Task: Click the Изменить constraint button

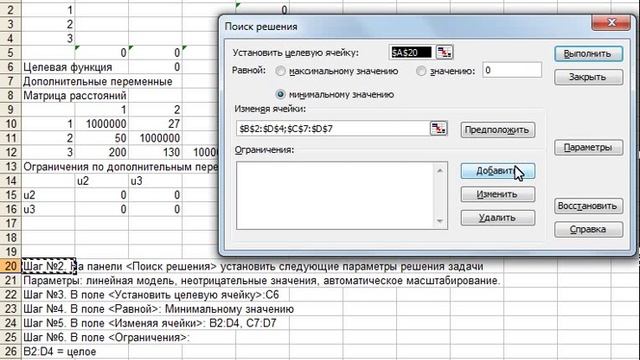Action: click(498, 194)
